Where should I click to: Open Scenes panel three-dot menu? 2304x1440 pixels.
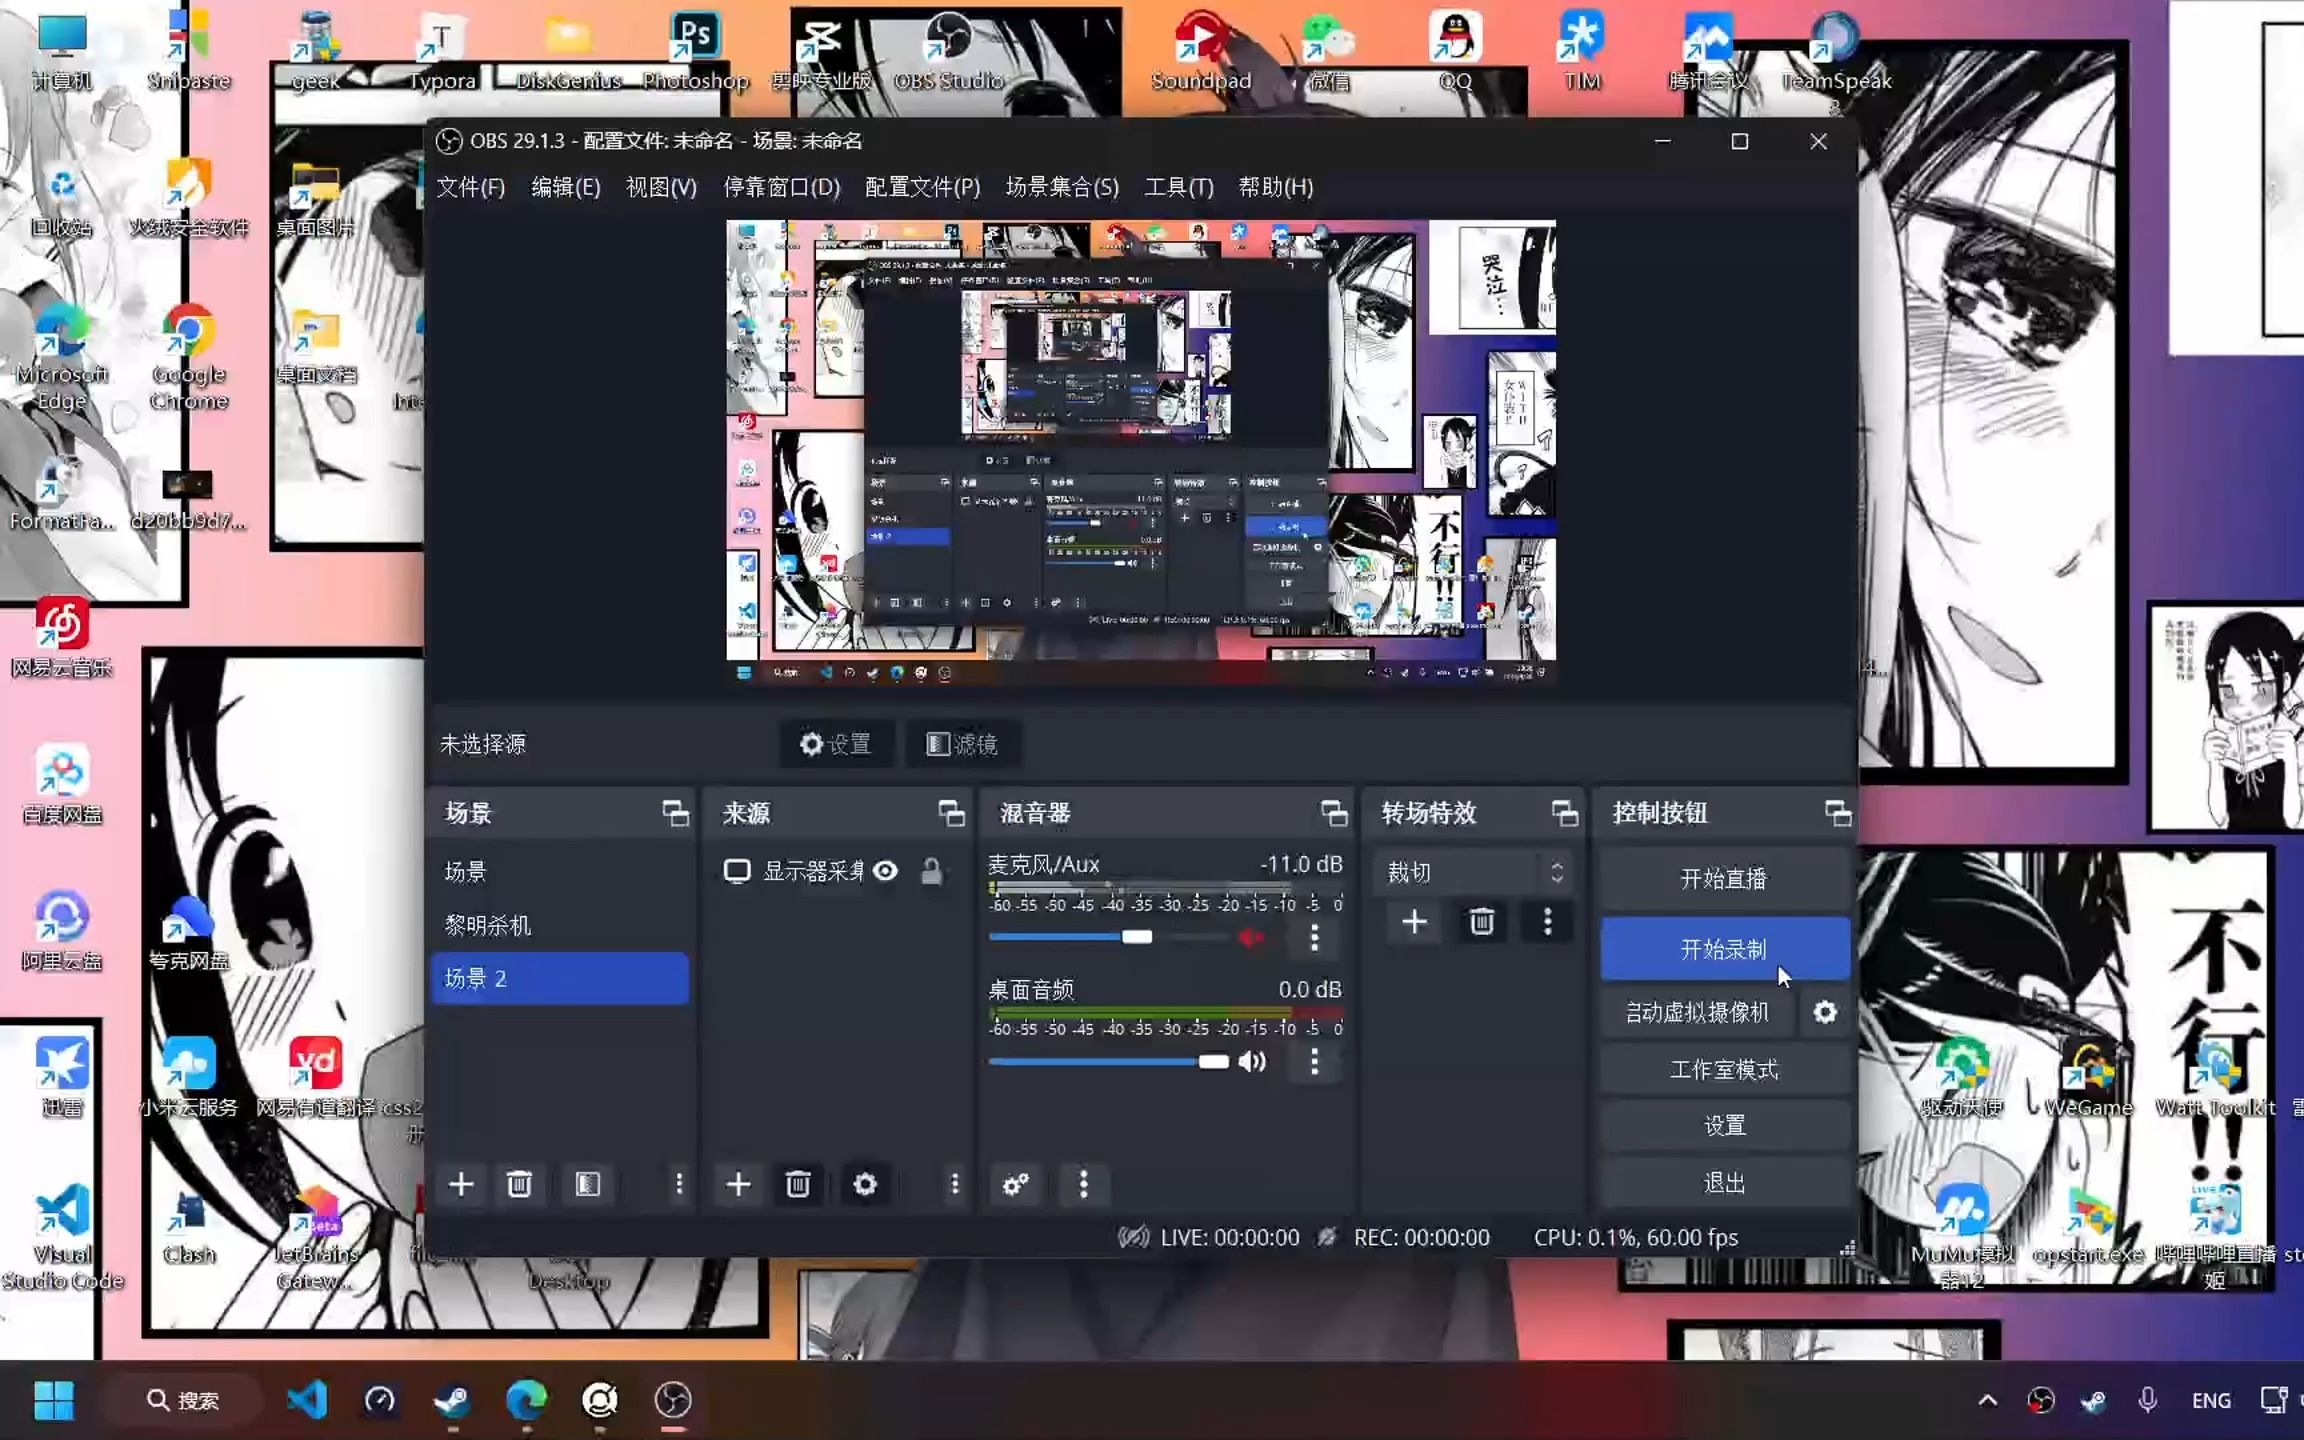679,1185
